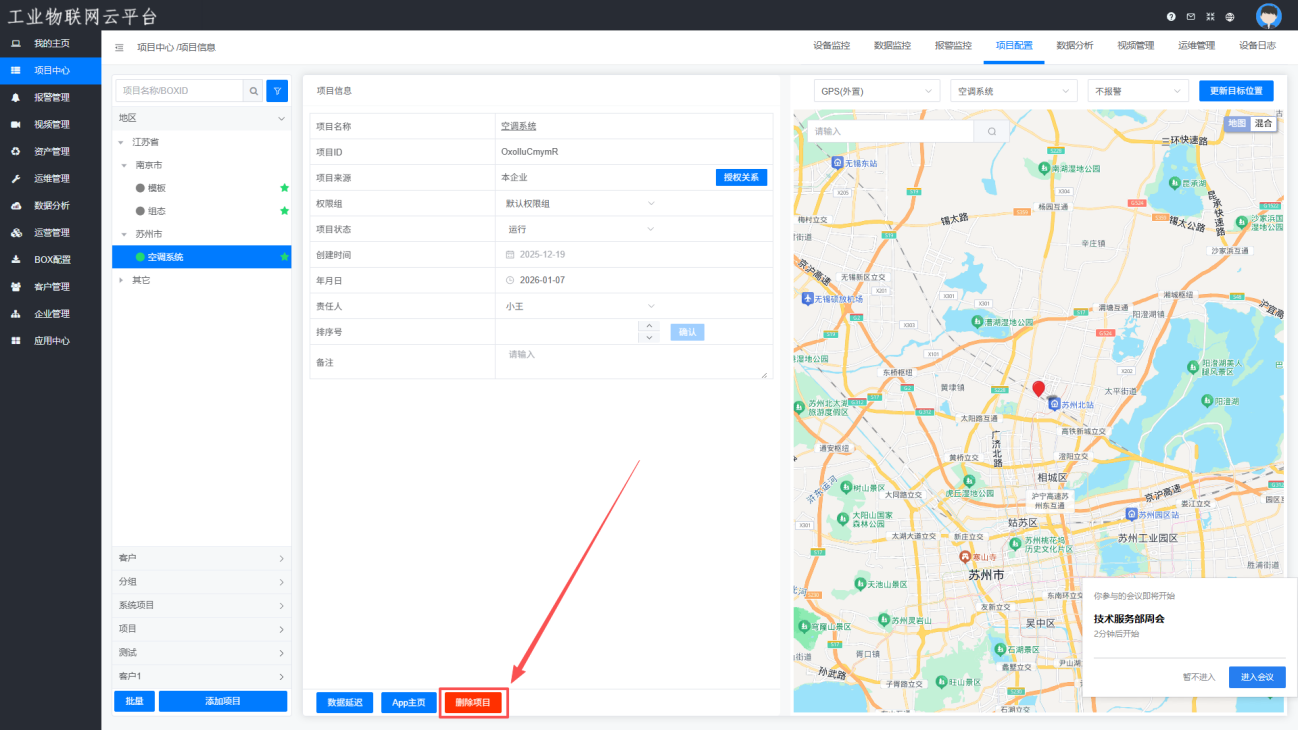The image size is (1298, 730).
Task: Collapse sidebar with the hamburger icon
Action: pyautogui.click(x=119, y=47)
